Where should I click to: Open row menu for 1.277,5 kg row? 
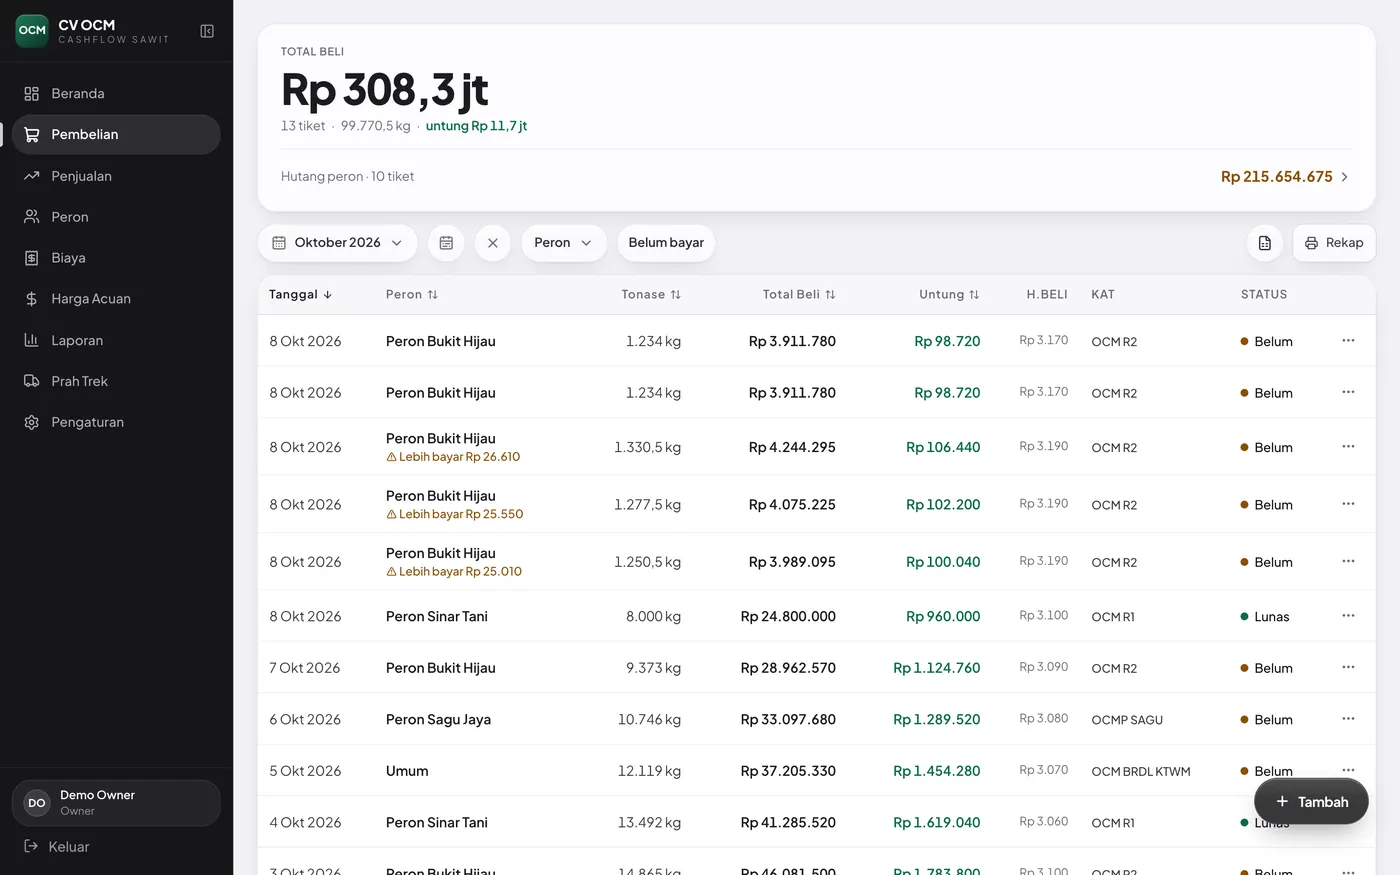[1348, 504]
